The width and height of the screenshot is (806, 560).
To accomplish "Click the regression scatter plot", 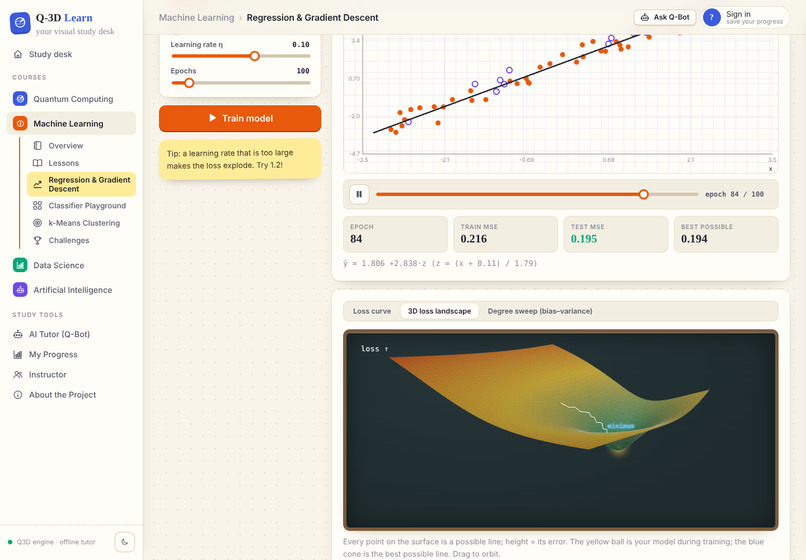I will (560, 103).
